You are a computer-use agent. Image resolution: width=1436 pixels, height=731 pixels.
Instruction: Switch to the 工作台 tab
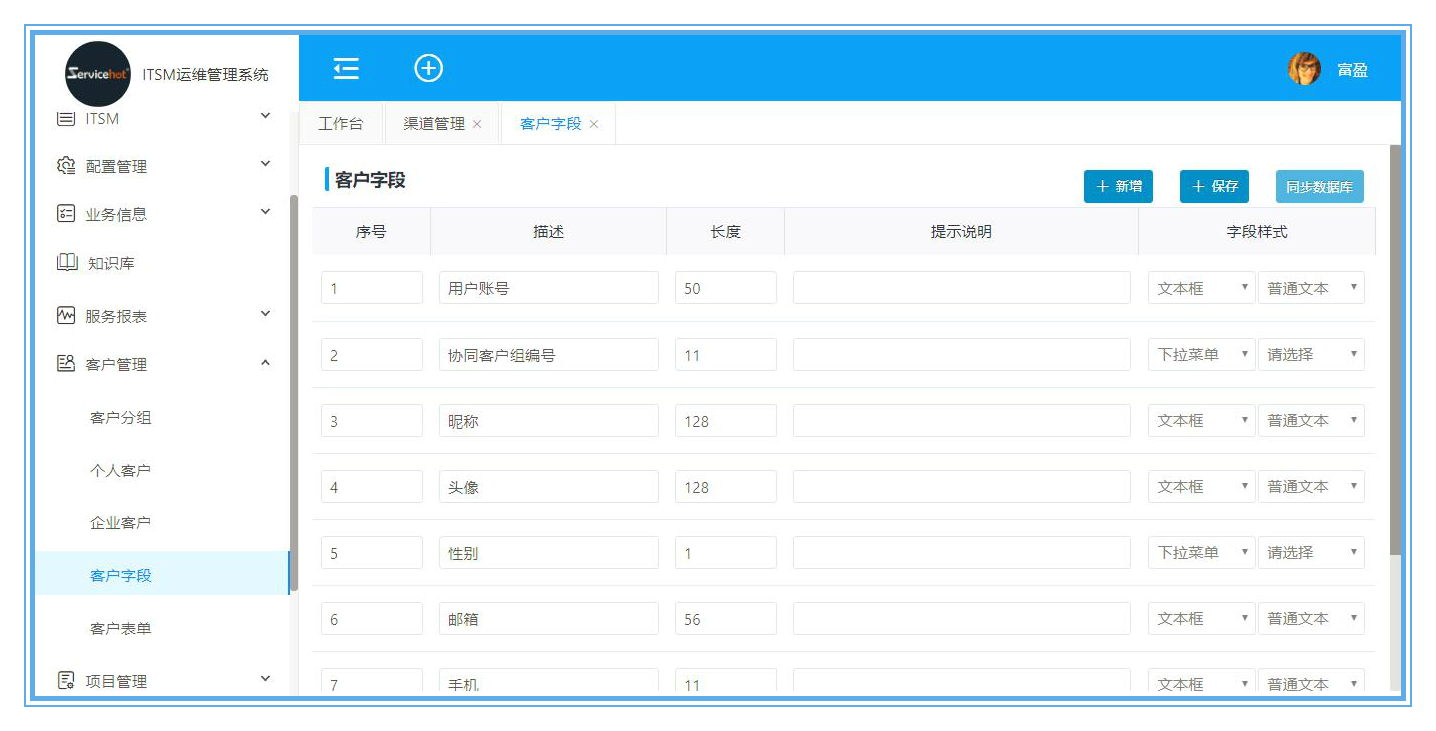pos(340,124)
